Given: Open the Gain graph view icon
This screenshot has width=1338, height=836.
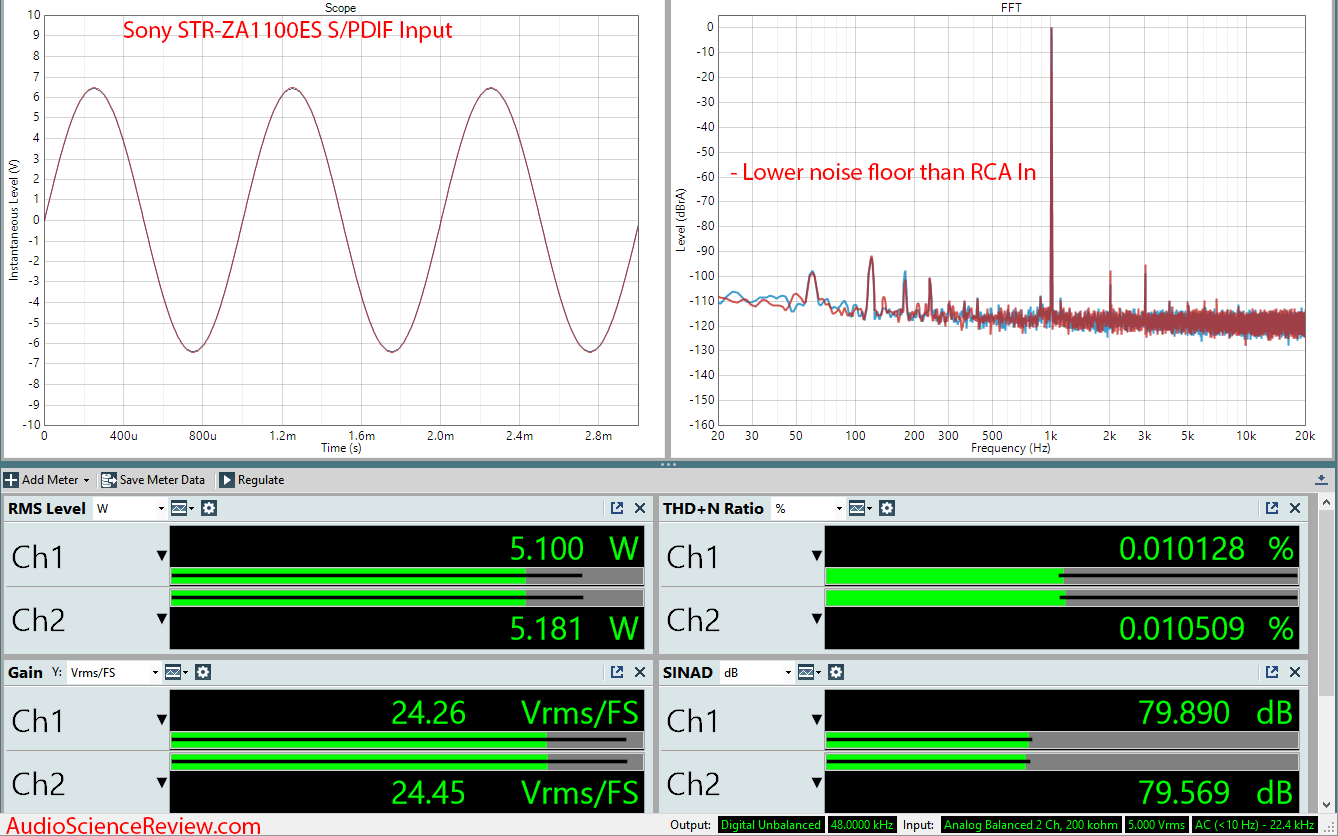Looking at the screenshot, I should coord(174,672).
